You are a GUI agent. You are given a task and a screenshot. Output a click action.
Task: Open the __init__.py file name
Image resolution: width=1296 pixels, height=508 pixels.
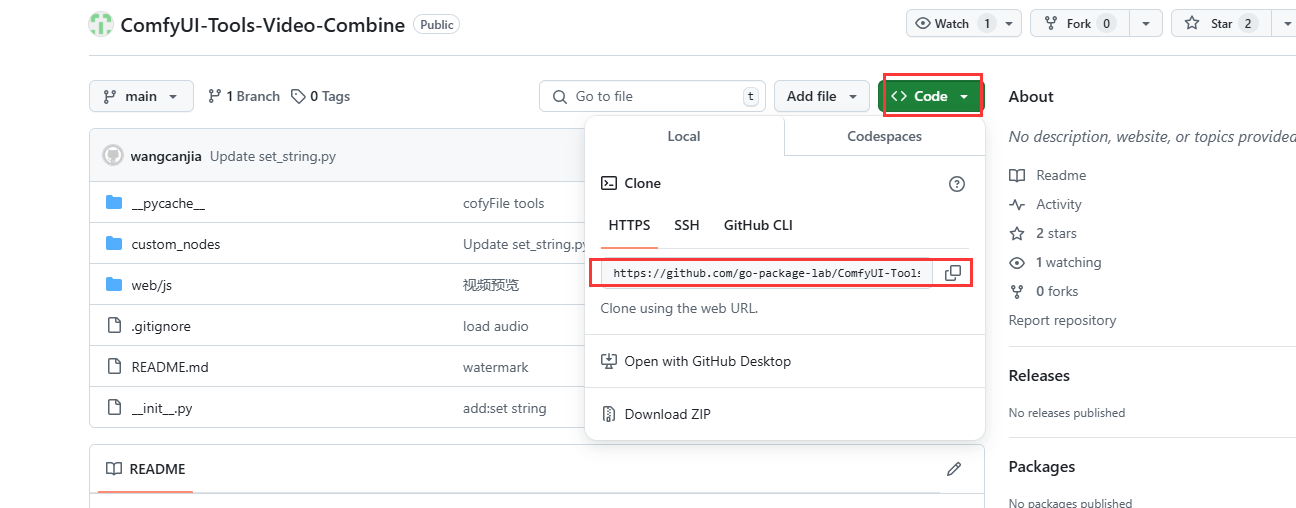(x=162, y=408)
